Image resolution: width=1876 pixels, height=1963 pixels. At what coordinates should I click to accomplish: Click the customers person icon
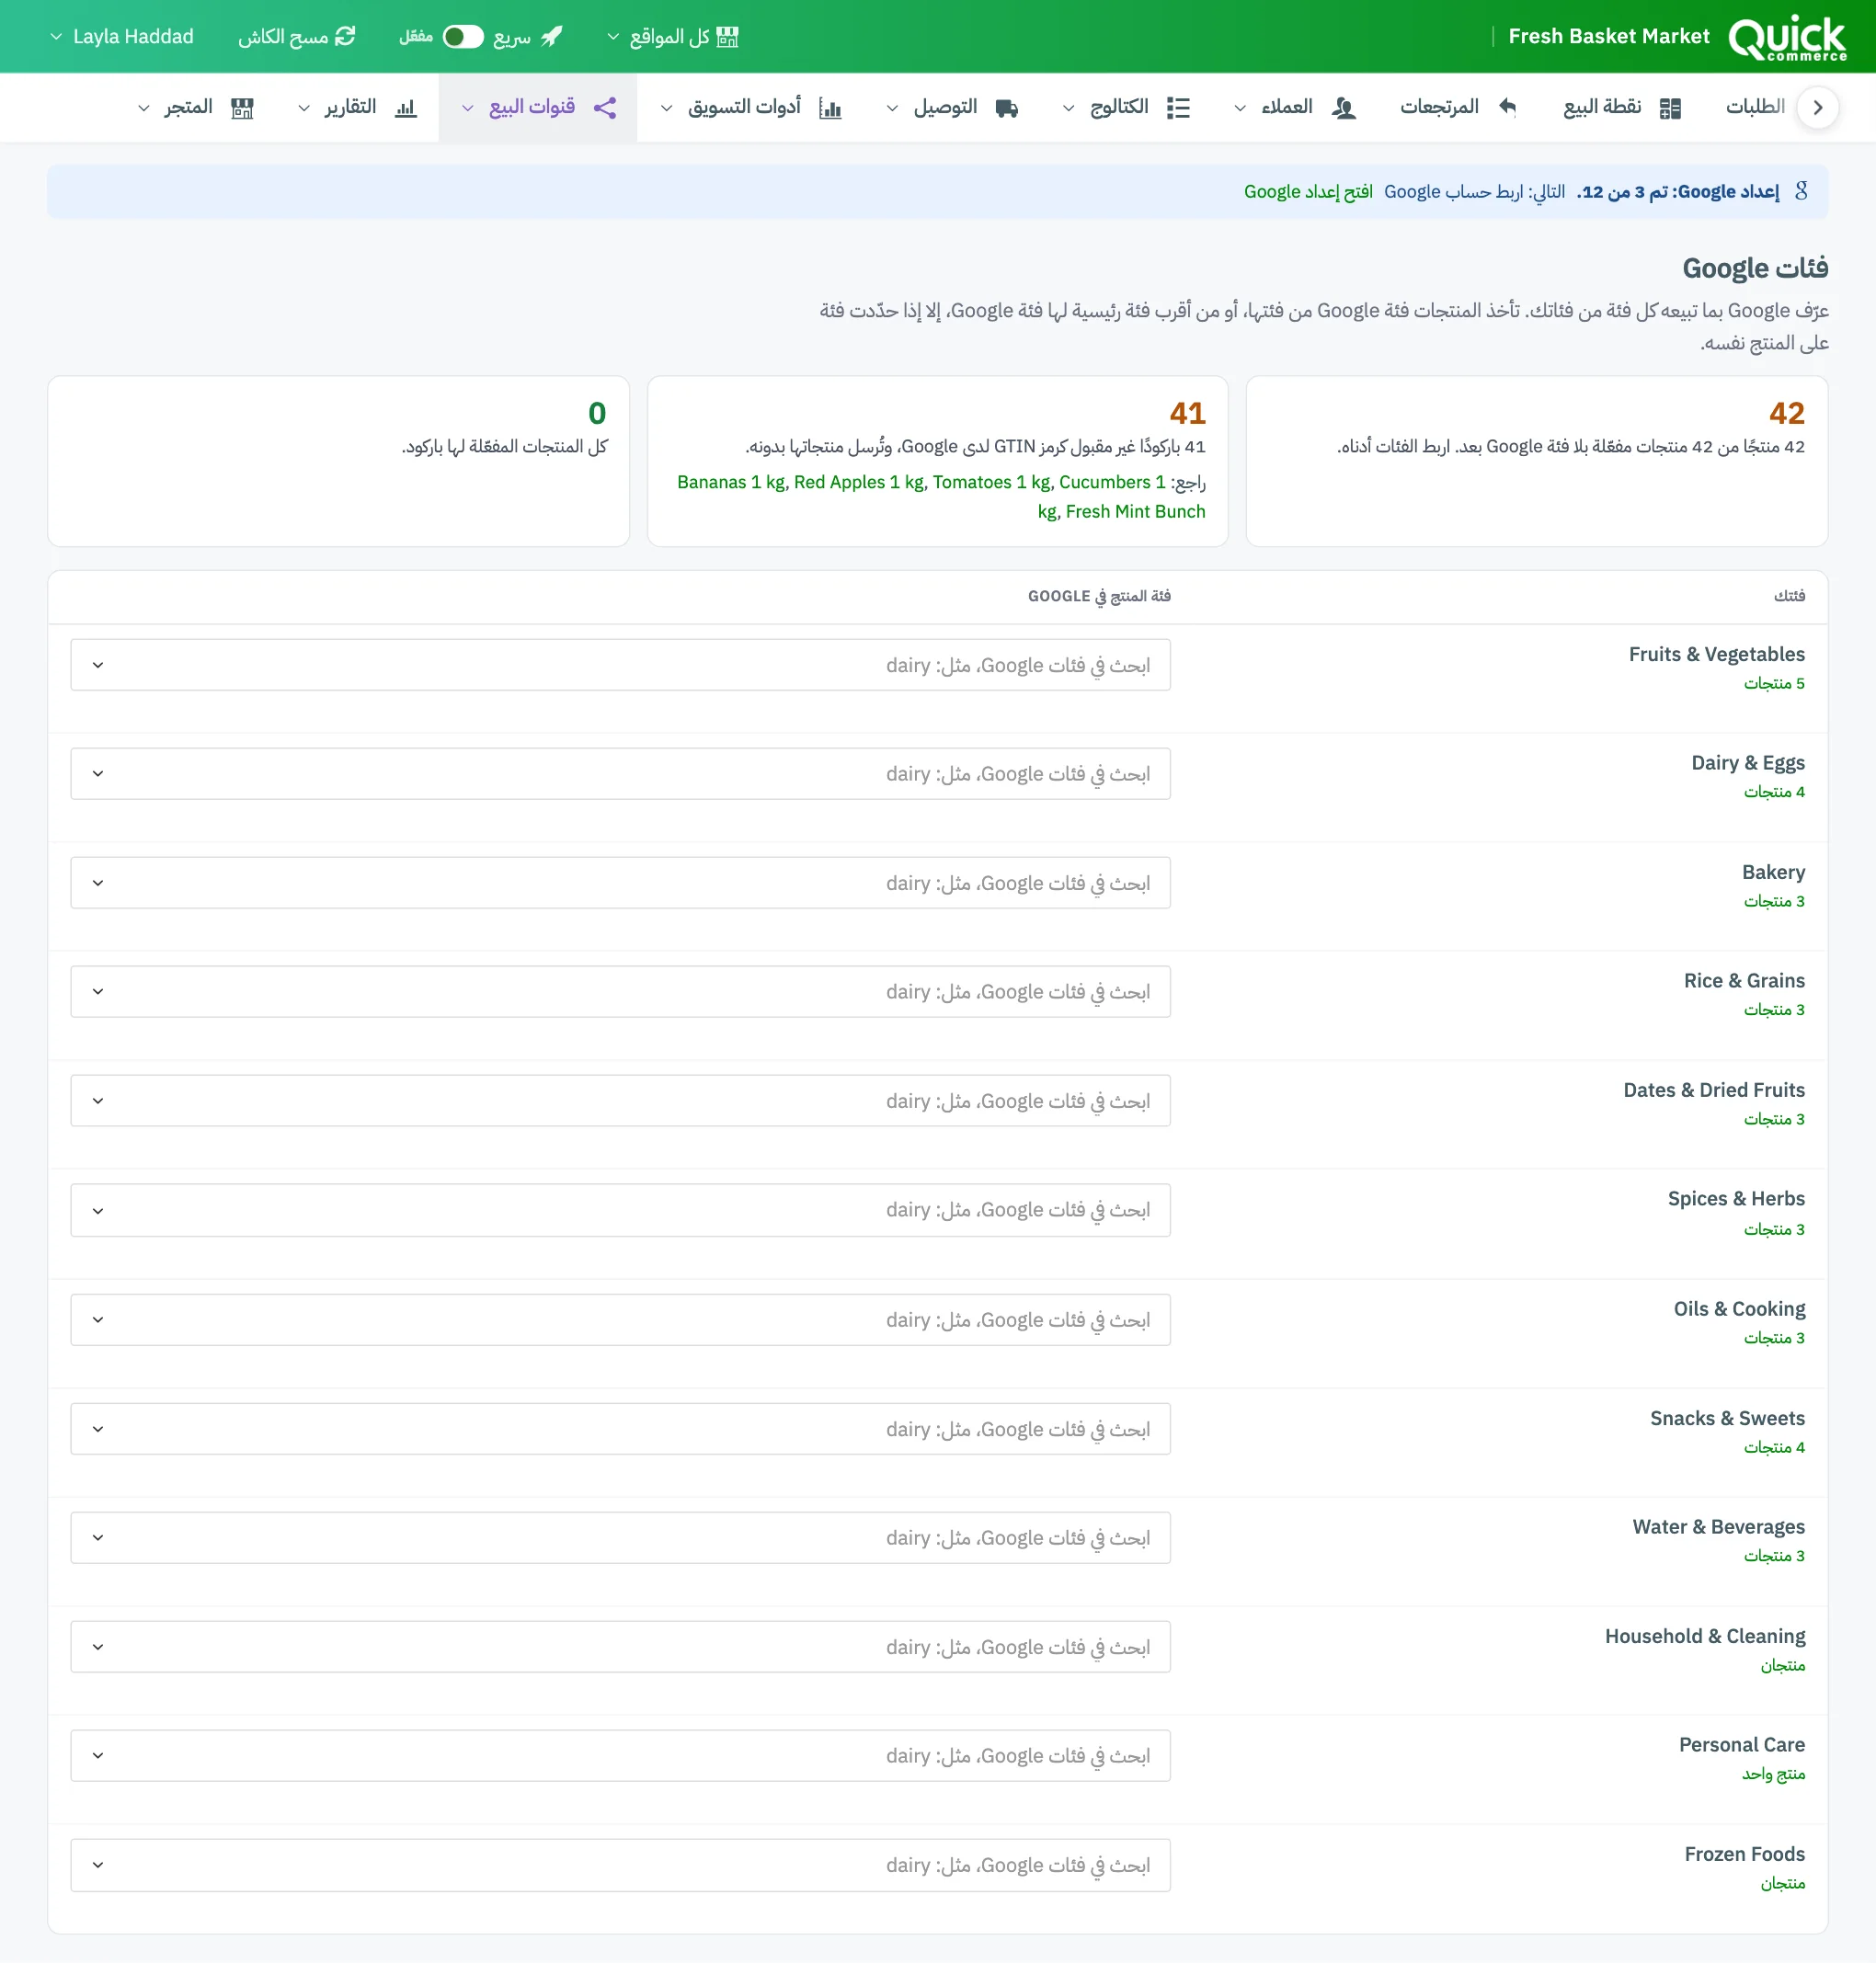[1344, 108]
